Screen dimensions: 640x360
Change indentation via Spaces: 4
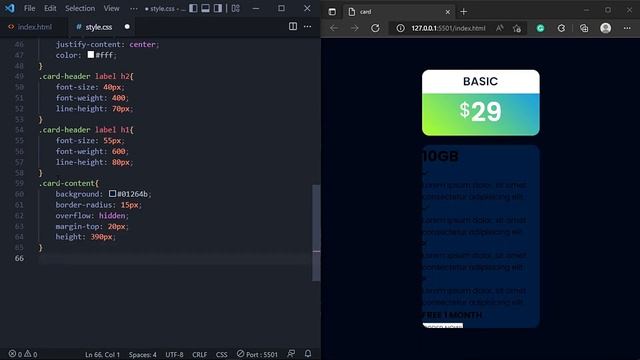[x=142, y=354]
